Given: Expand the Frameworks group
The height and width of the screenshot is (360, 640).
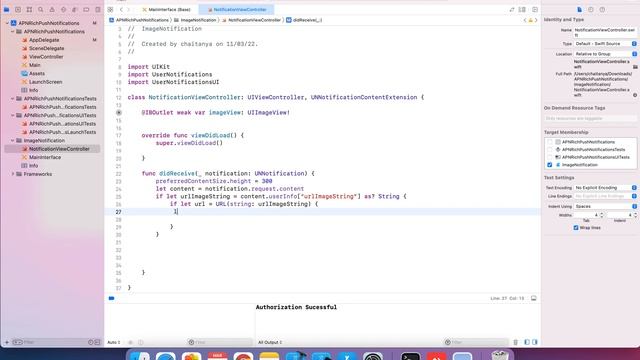Looking at the screenshot, I should tap(13, 174).
